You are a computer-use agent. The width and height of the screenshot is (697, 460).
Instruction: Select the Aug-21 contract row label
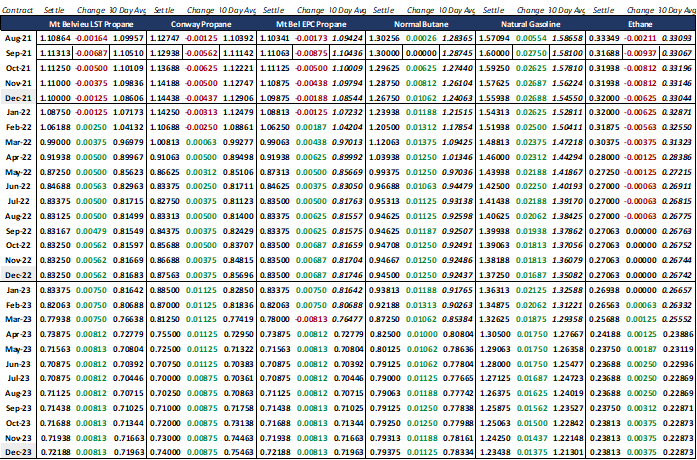pos(18,39)
